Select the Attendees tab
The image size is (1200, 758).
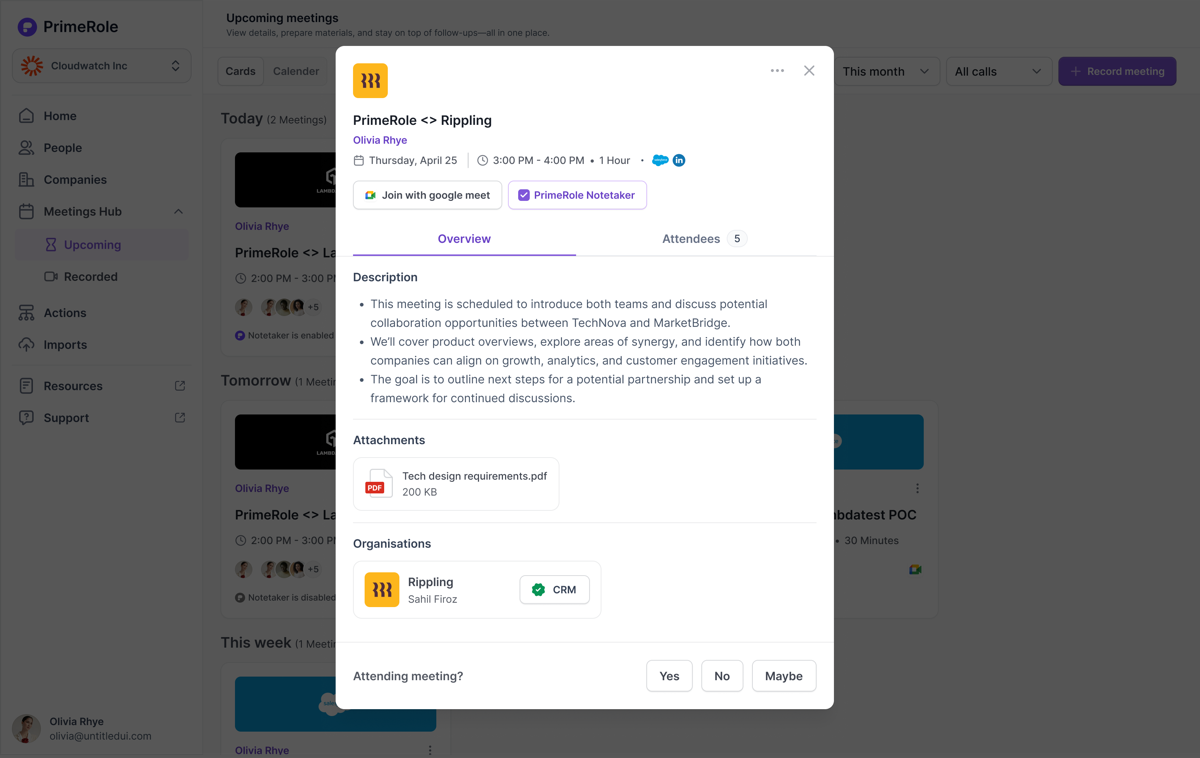(704, 239)
